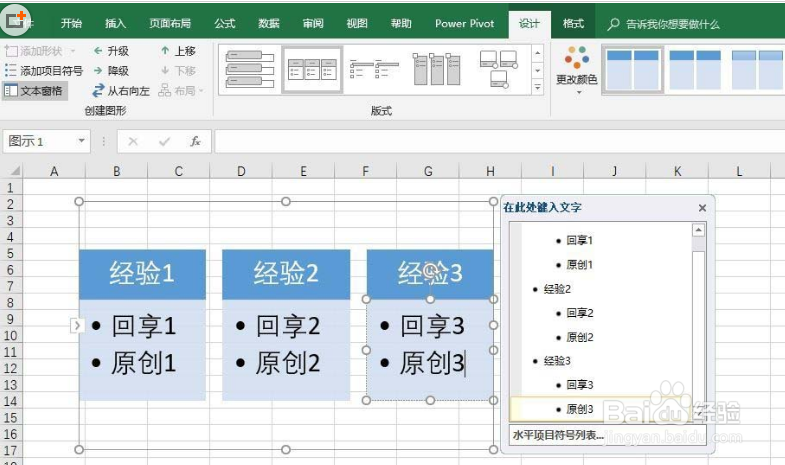Click the Demote (降级) arrow button
Screen dimensions: 785x465
click(111, 71)
